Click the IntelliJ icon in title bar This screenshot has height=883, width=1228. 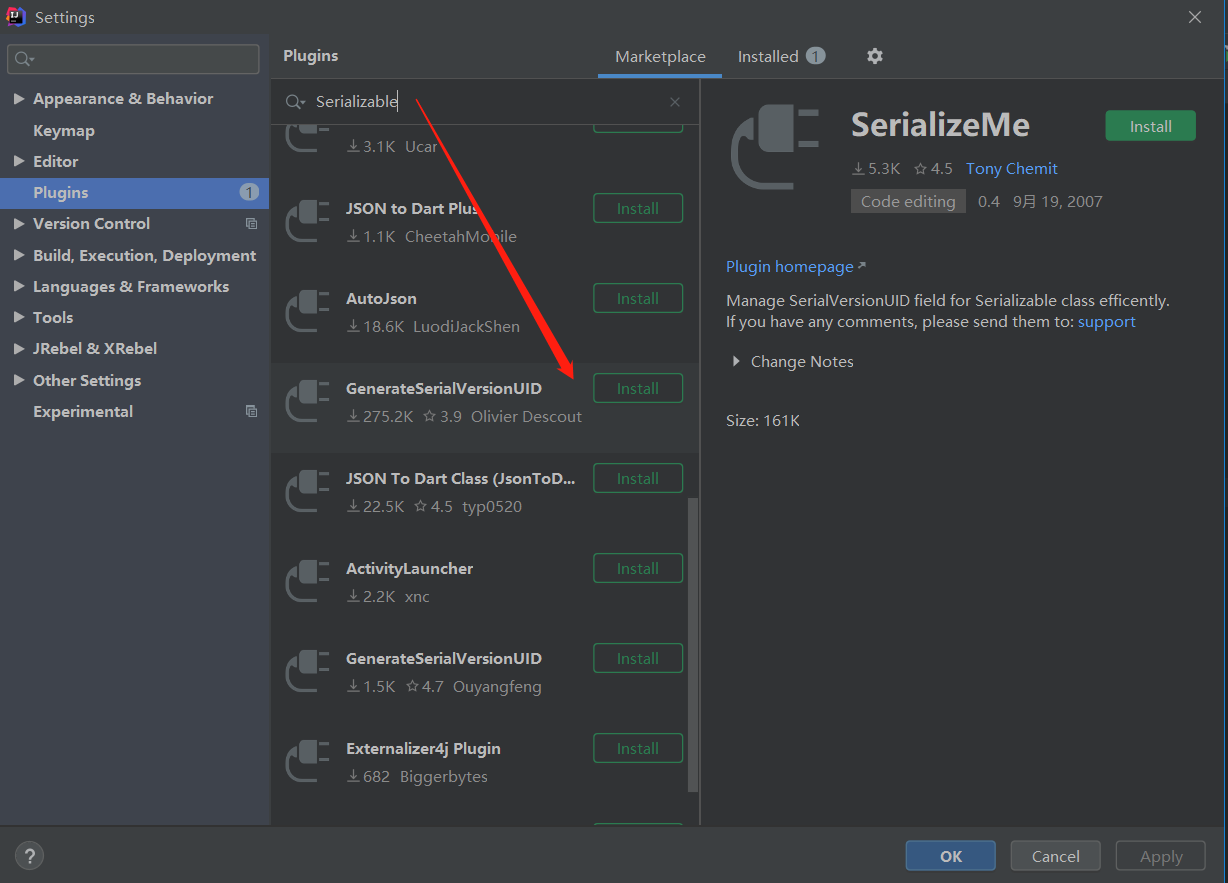coord(16,17)
